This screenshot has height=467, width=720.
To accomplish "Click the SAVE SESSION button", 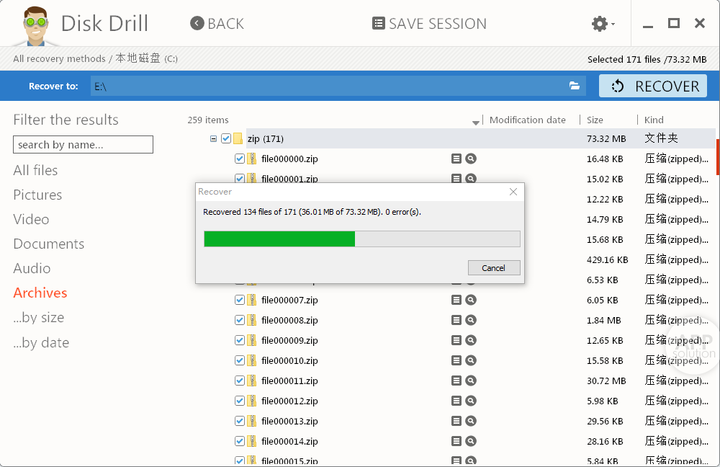I will (x=429, y=23).
